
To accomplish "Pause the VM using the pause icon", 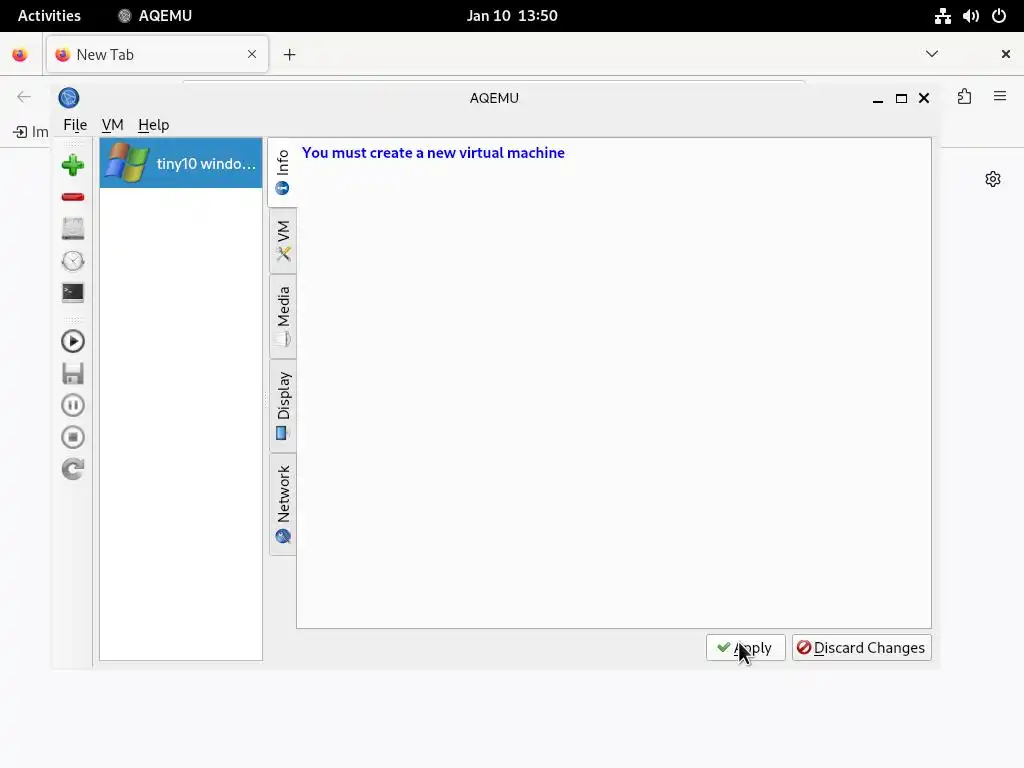I will (72, 405).
